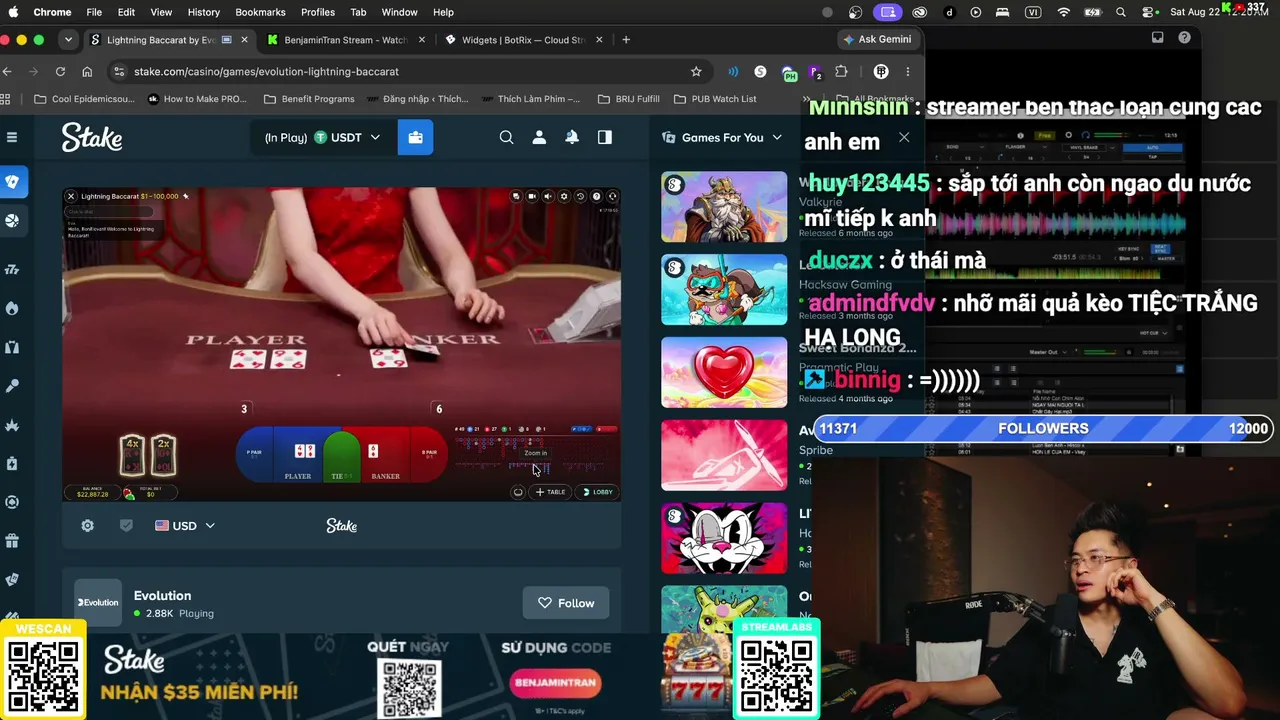Open the gift box sidebar icon

click(x=12, y=541)
